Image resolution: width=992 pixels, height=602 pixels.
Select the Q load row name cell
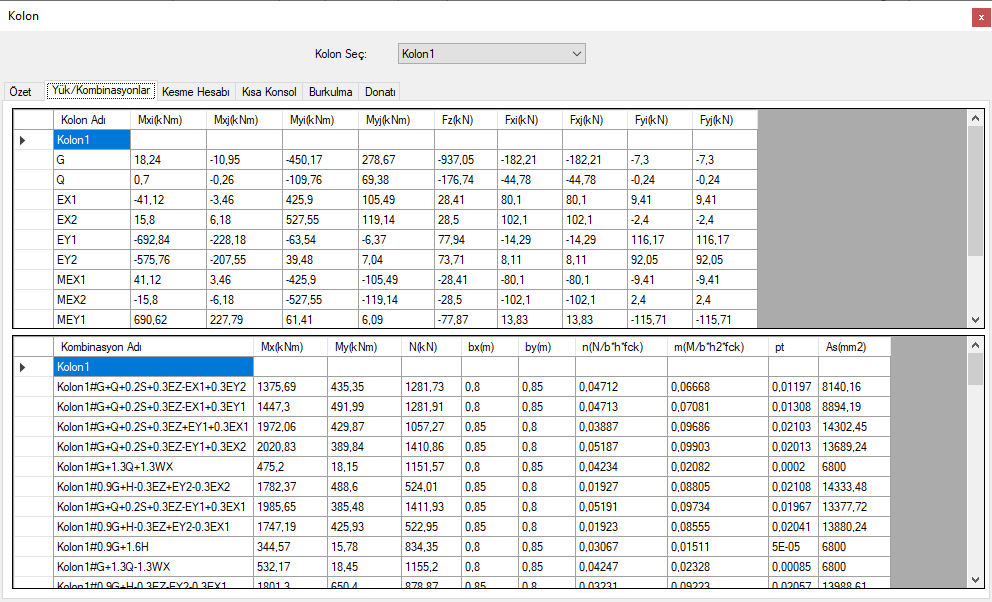point(92,180)
